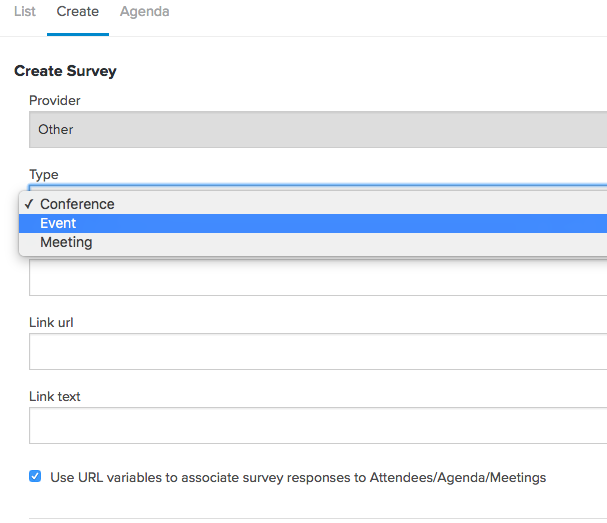Click the empty field below the Type list
This screenshot has height=523, width=607.
318,278
